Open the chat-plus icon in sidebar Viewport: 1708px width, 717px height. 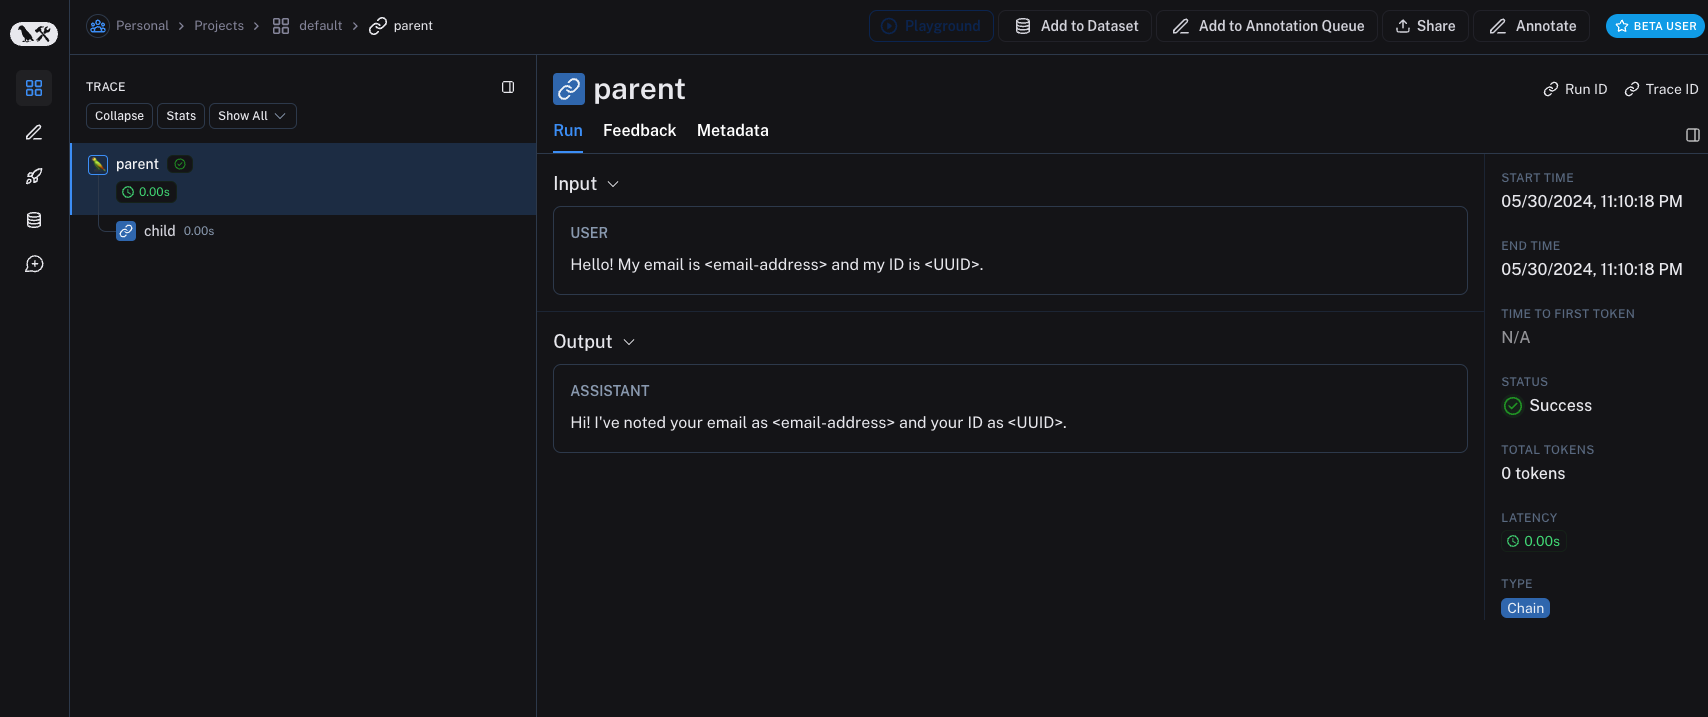coord(34,264)
